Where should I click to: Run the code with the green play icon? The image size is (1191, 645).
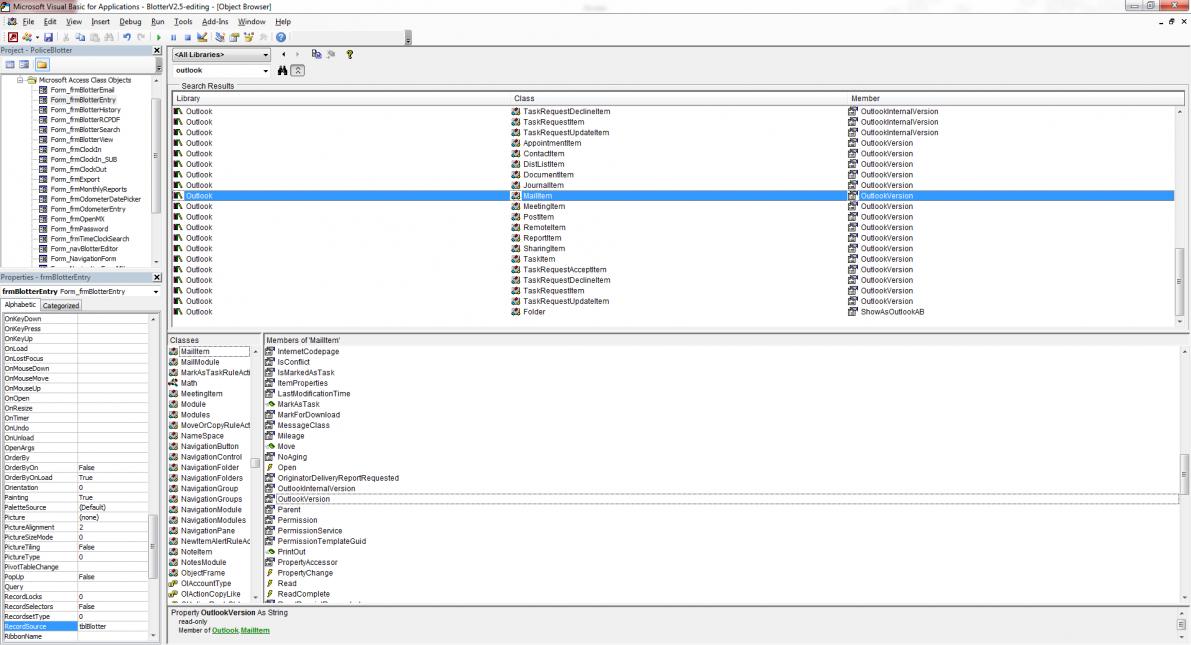[x=159, y=37]
